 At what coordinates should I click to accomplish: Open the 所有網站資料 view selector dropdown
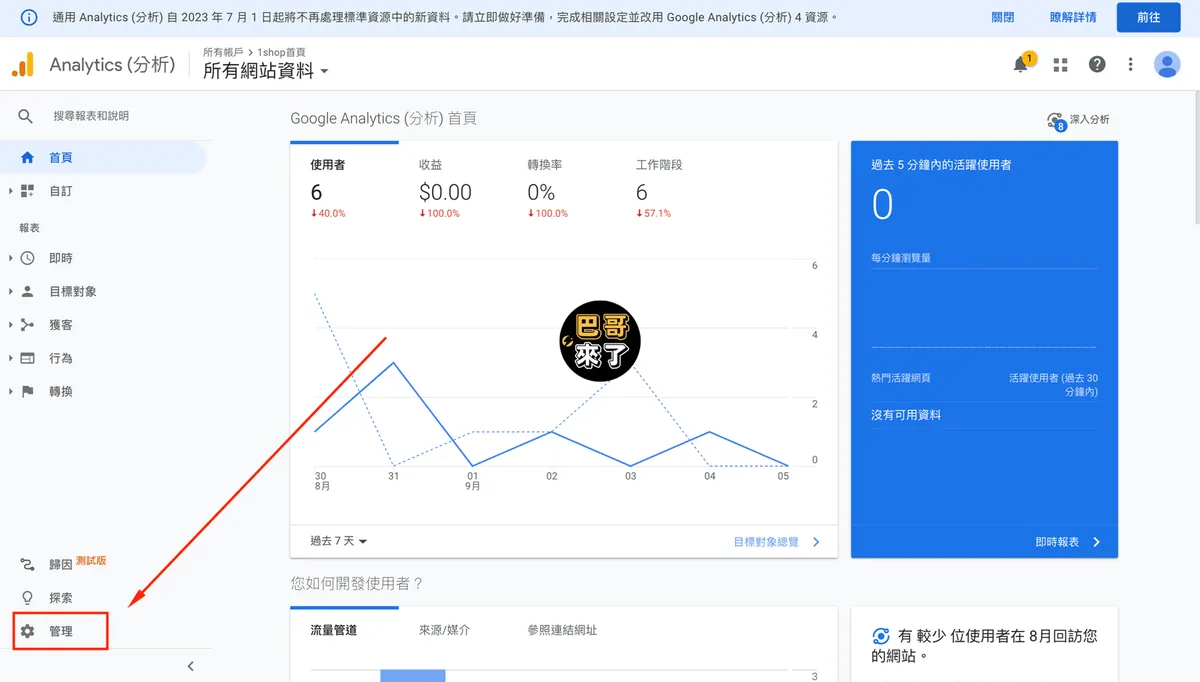(266, 71)
